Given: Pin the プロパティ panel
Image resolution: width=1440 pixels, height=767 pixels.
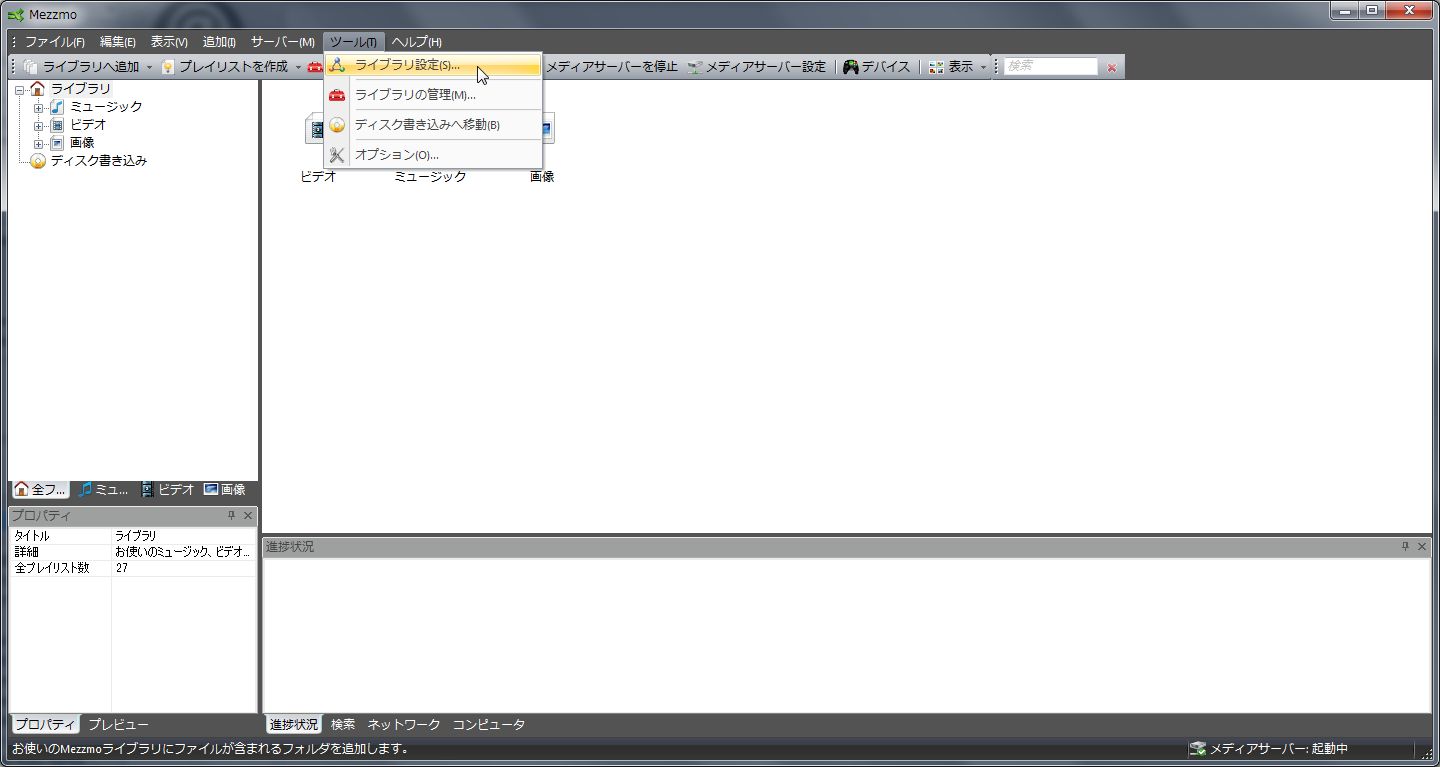Looking at the screenshot, I should (x=232, y=516).
